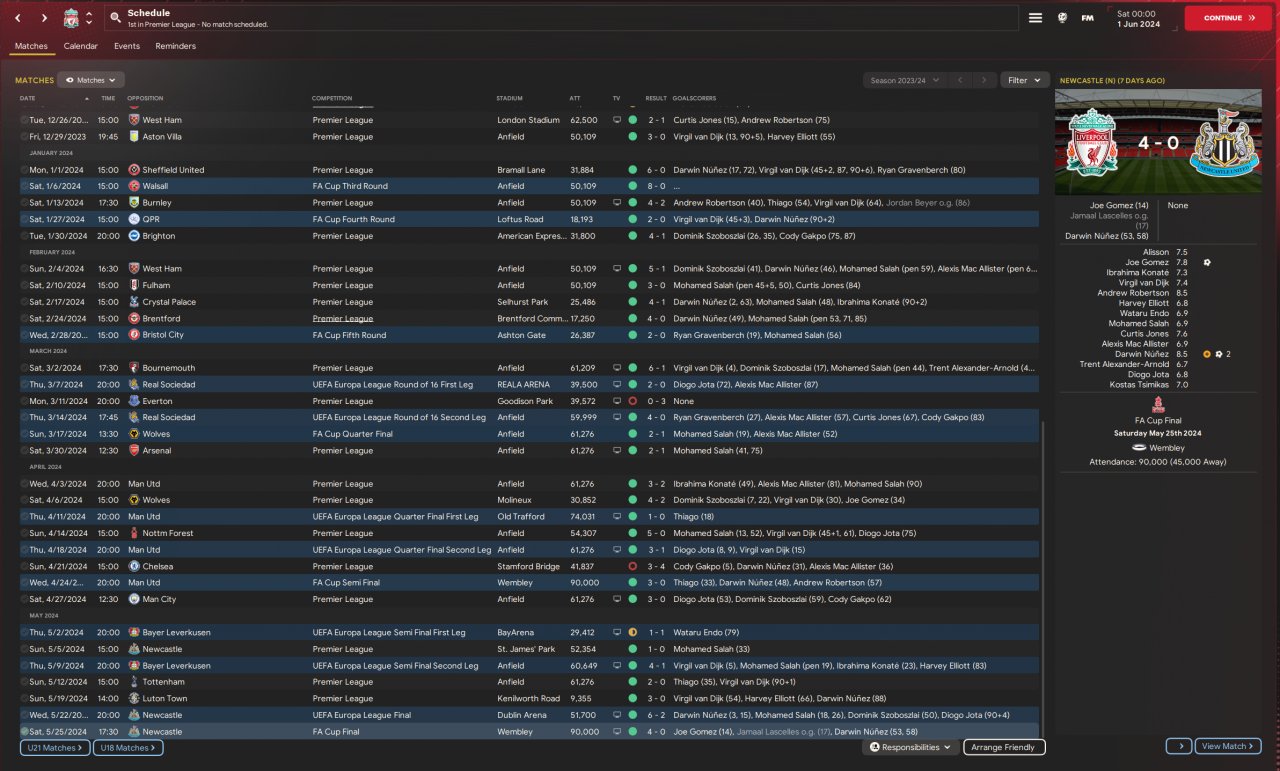Tick the selection circle for the Chelsea match
1280x771 pixels.
point(24,566)
